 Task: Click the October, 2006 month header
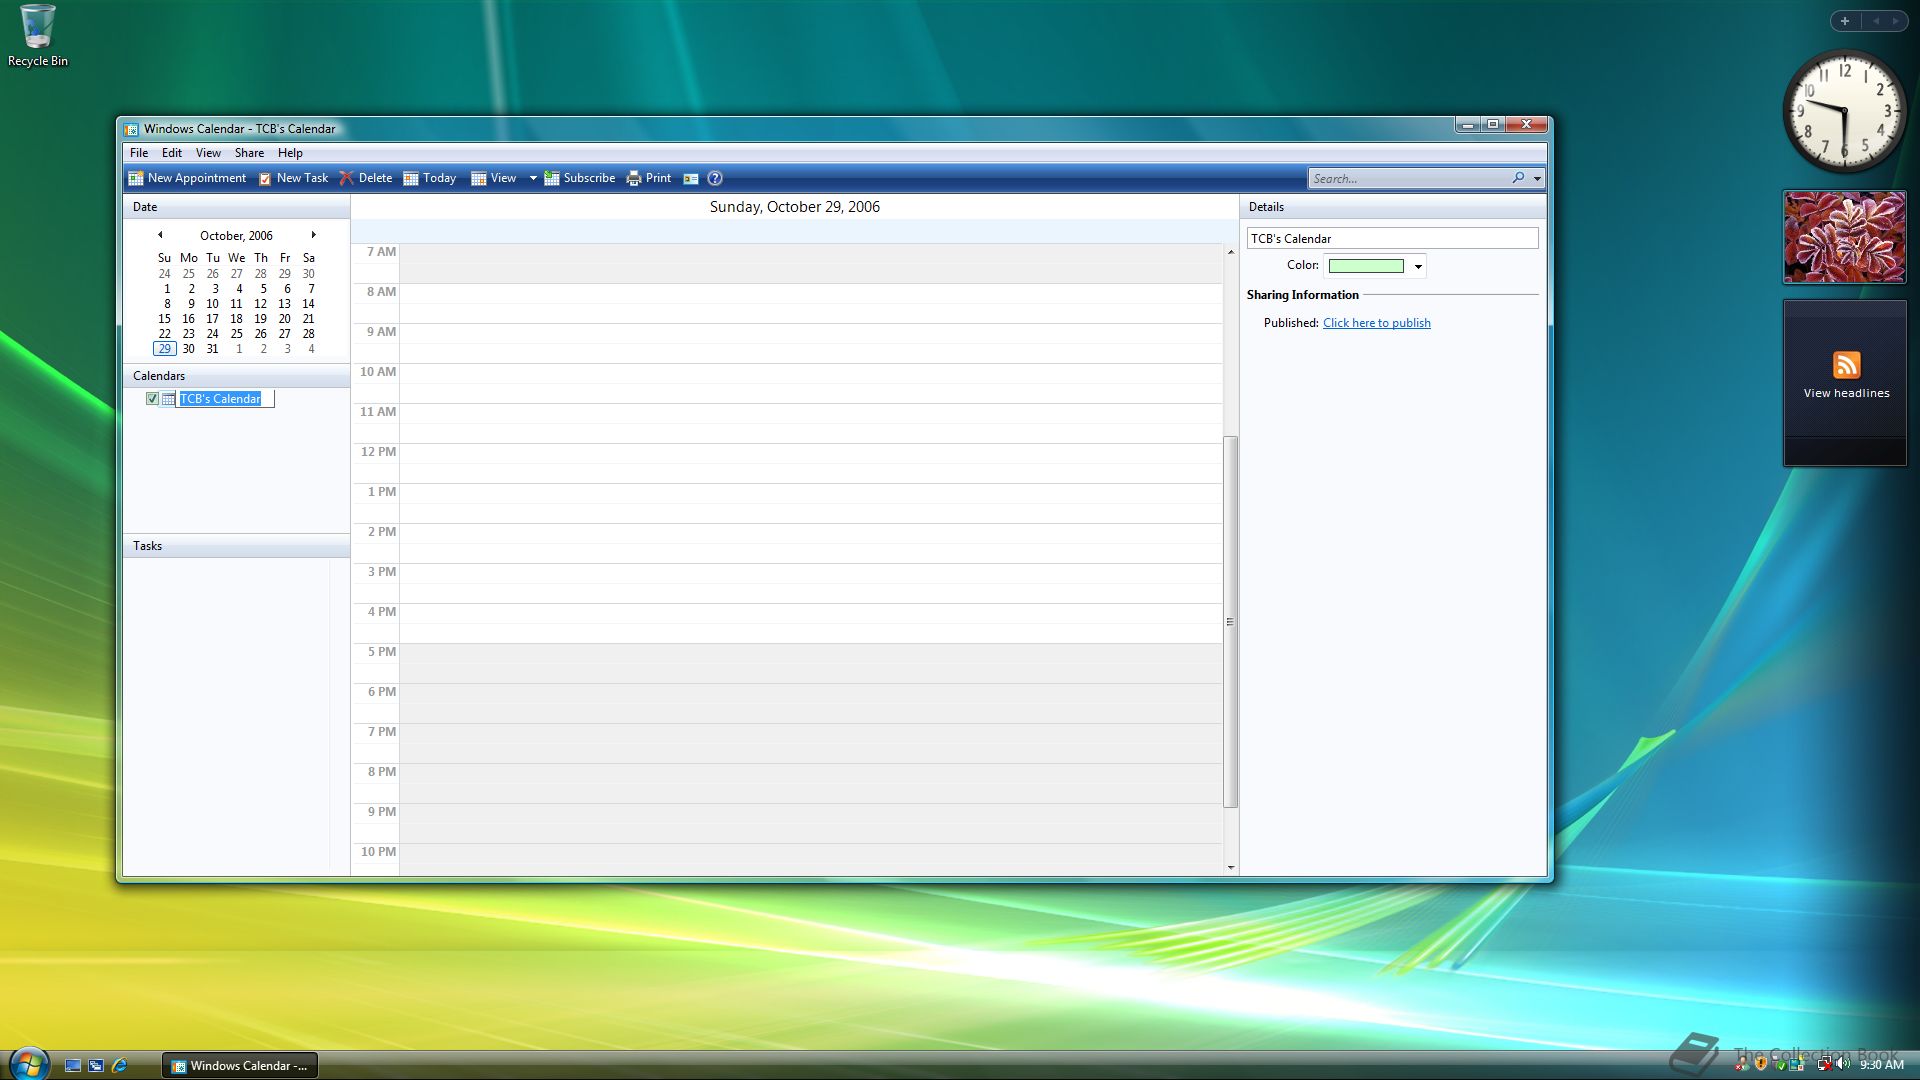tap(236, 236)
